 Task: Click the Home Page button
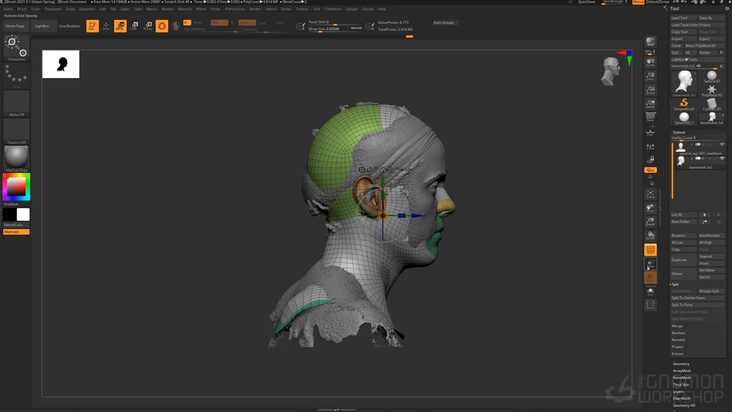tap(15, 26)
